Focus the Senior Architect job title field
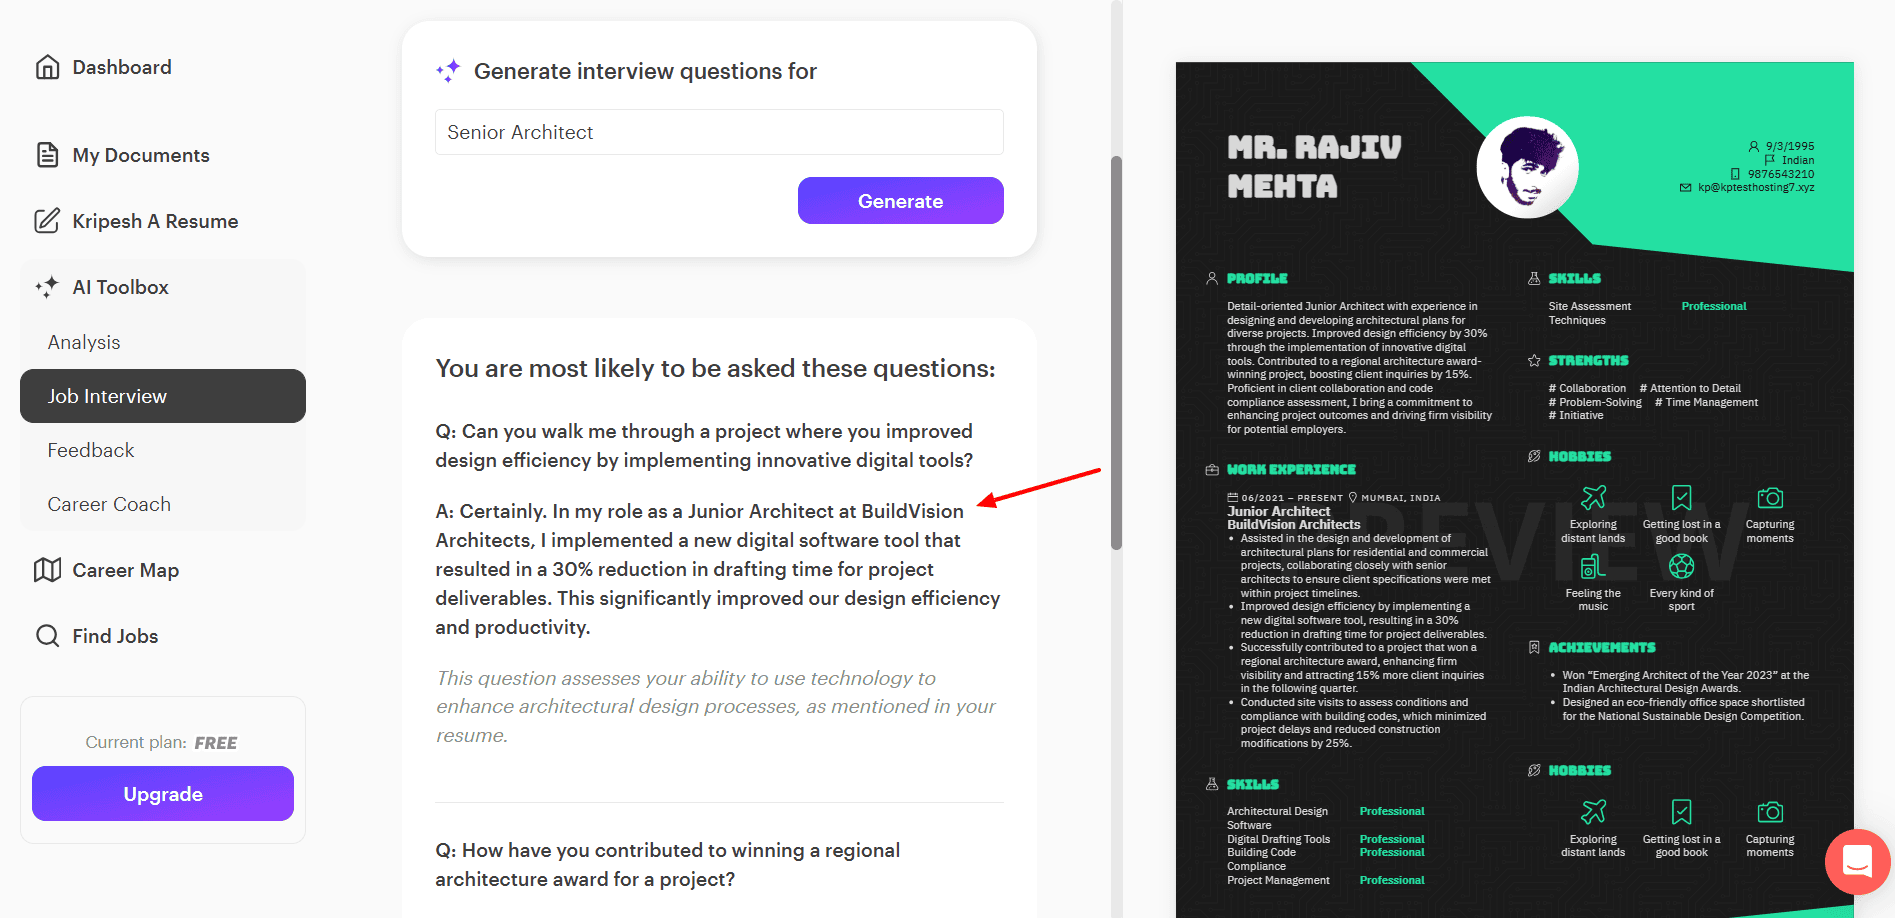 [719, 132]
